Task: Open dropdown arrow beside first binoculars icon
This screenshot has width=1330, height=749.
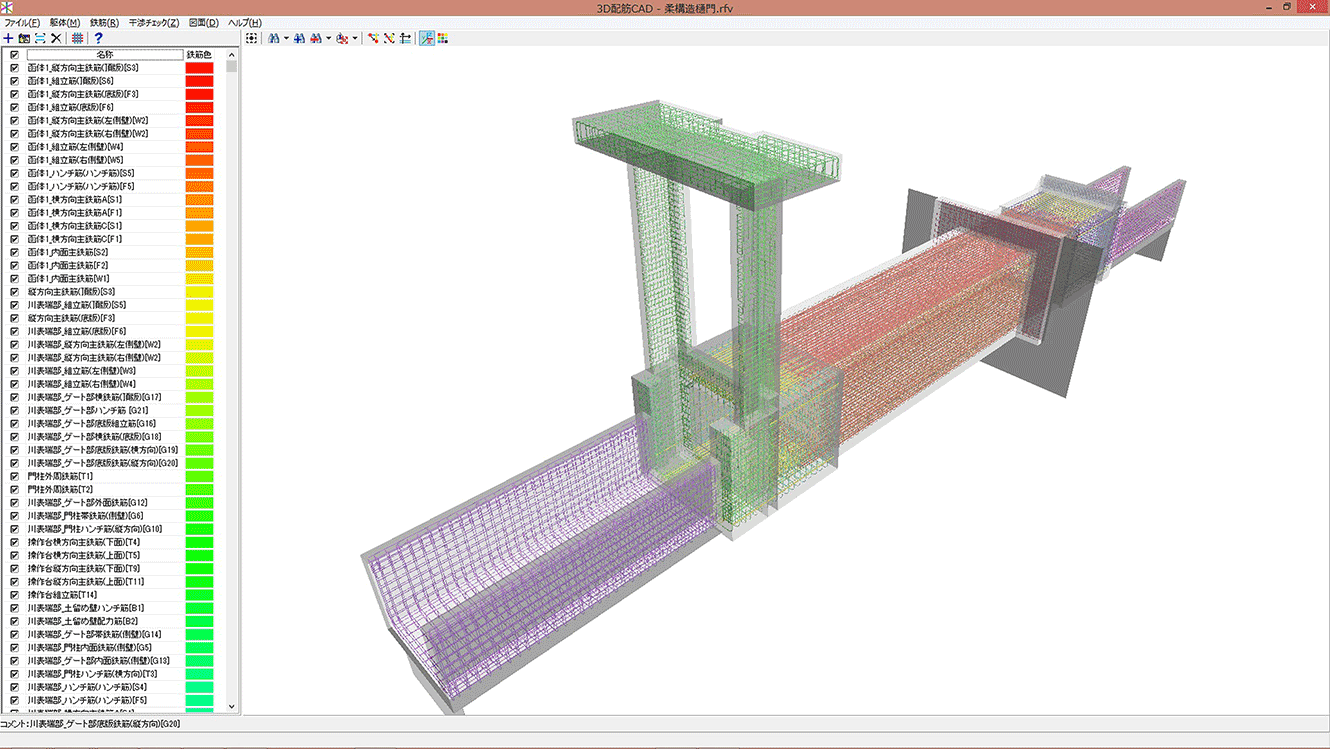Action: point(286,39)
